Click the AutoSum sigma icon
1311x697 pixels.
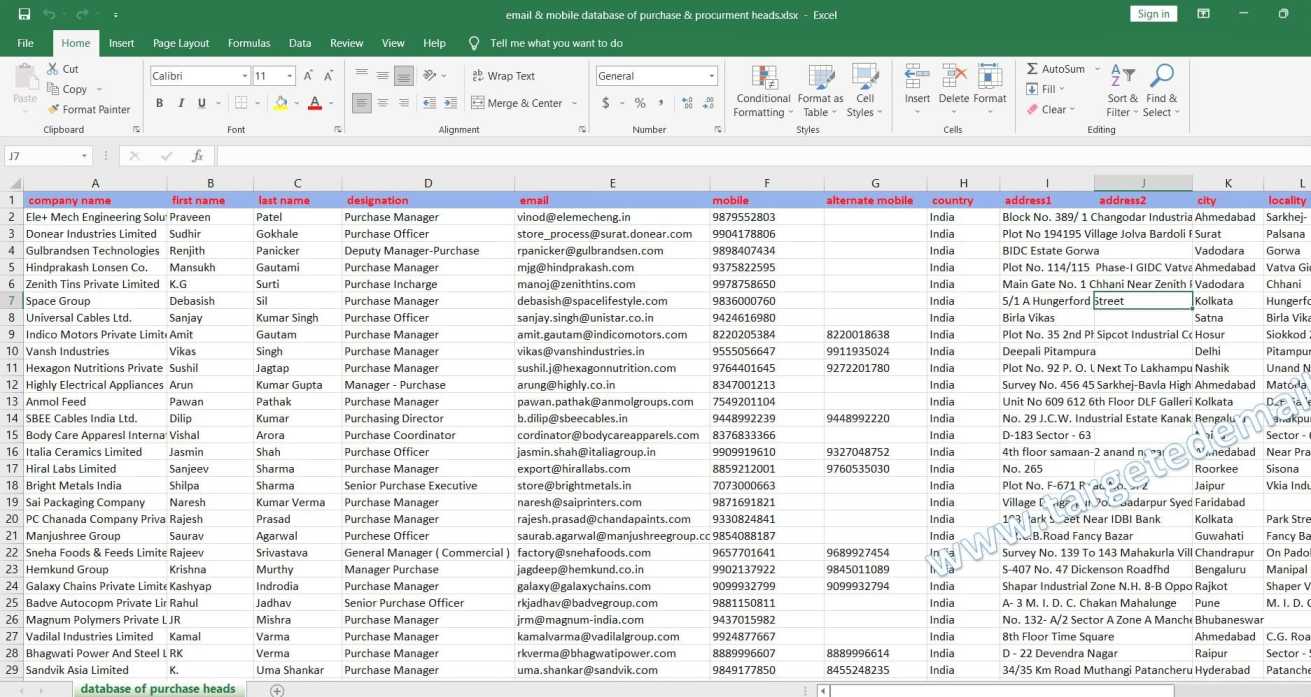1032,69
